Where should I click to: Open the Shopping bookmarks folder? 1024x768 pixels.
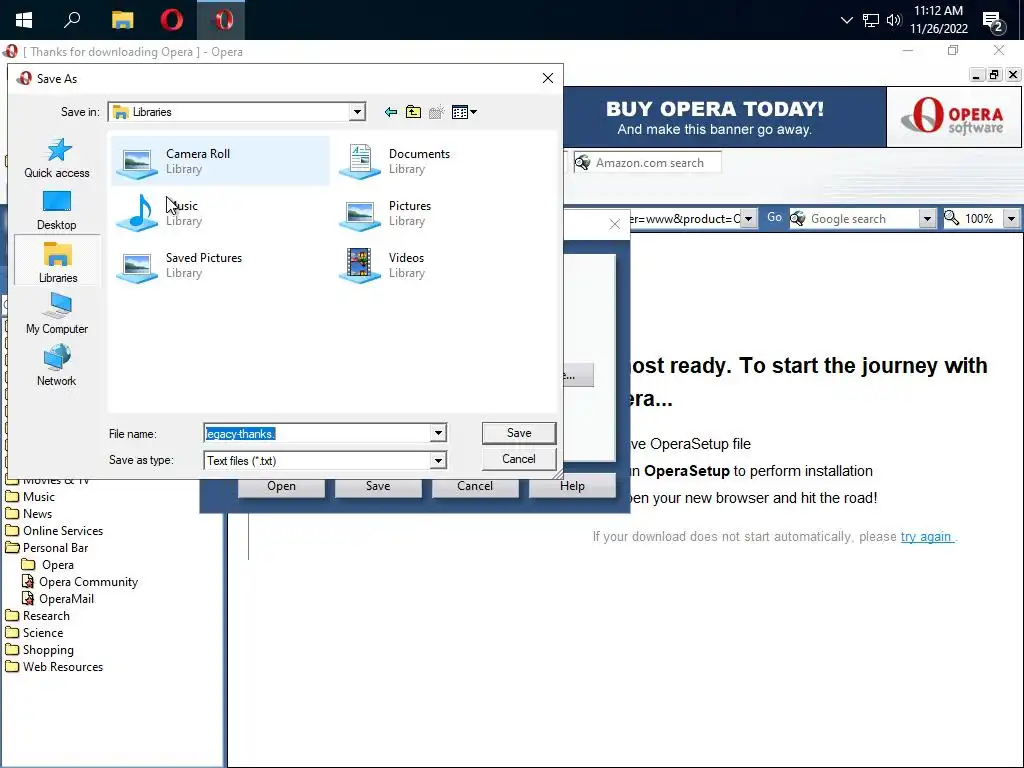pyautogui.click(x=40, y=650)
